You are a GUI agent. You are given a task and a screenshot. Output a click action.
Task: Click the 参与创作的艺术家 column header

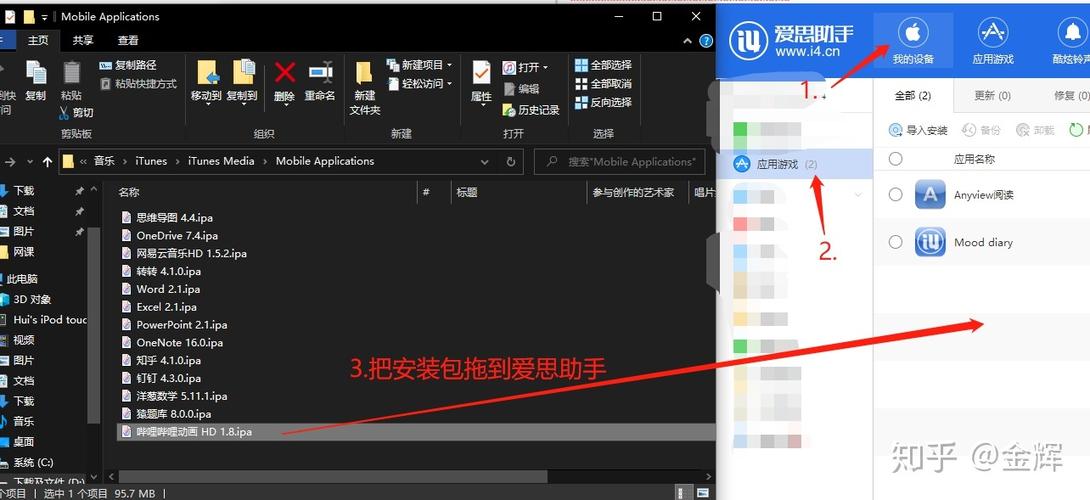(x=633, y=192)
